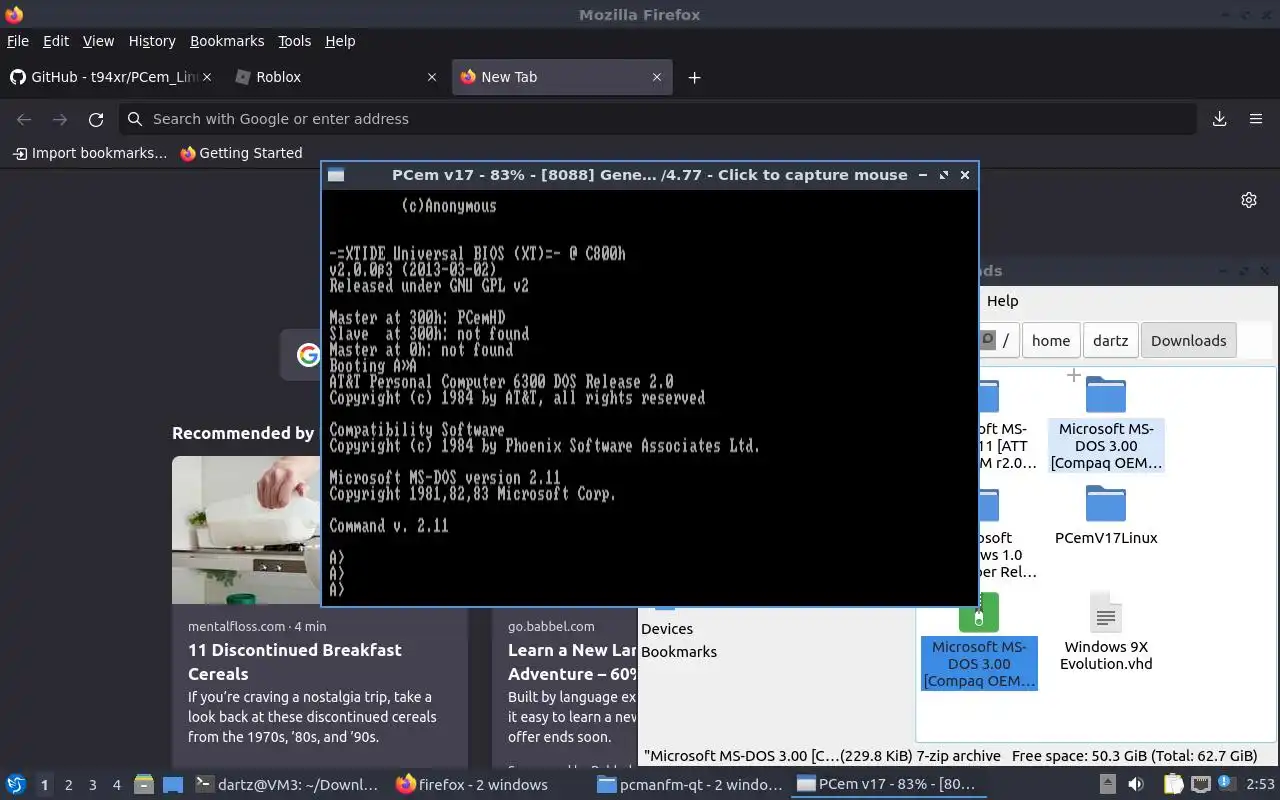Open the Firefox Help menu
The image size is (1280, 800).
point(340,41)
